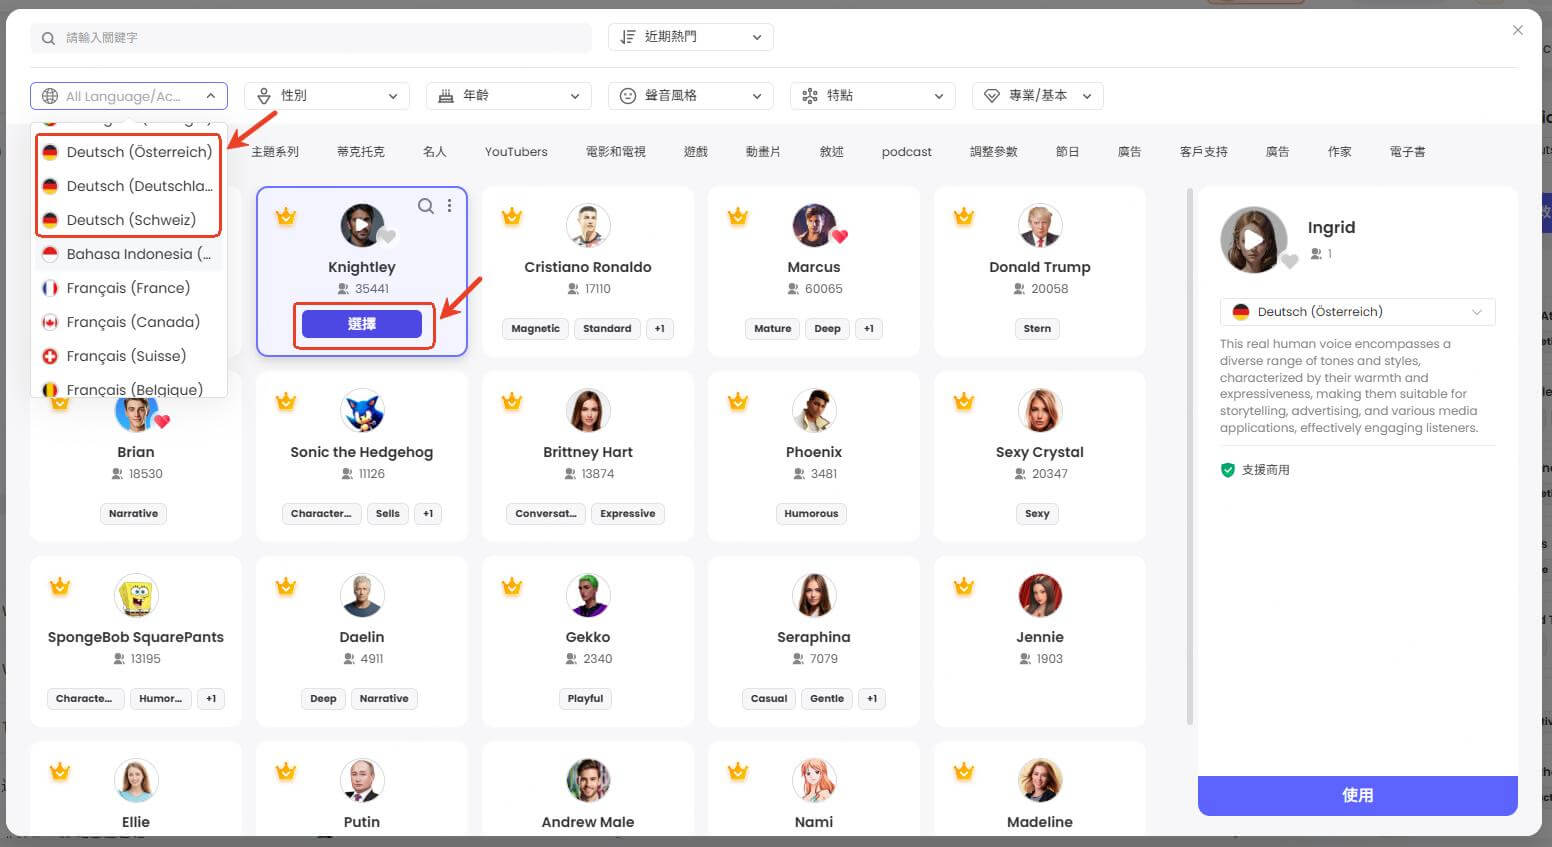Toggle the favorite heart on Brian avatar
The width and height of the screenshot is (1552, 847).
tap(161, 421)
